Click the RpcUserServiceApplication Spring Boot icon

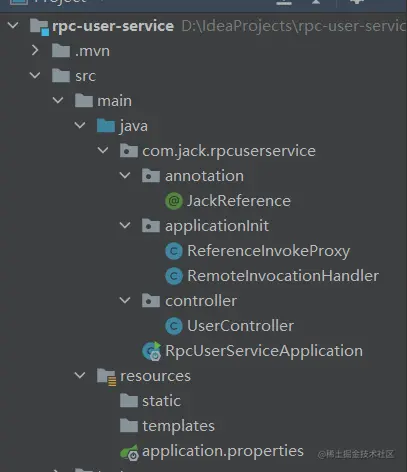152,351
